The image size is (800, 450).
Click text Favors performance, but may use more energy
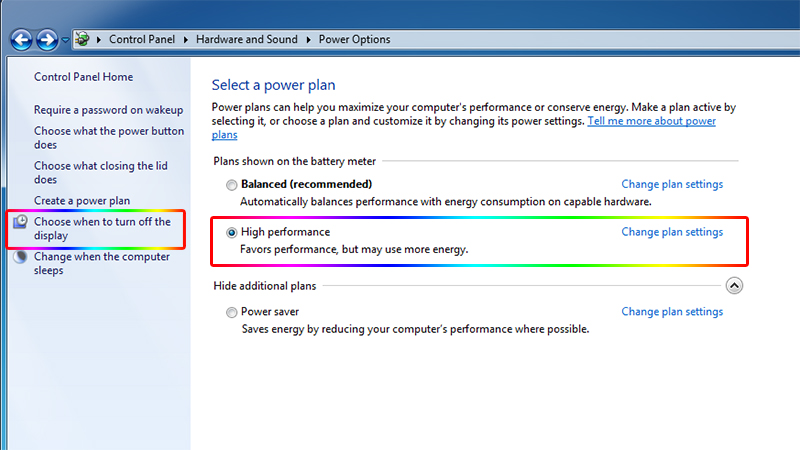pos(354,249)
